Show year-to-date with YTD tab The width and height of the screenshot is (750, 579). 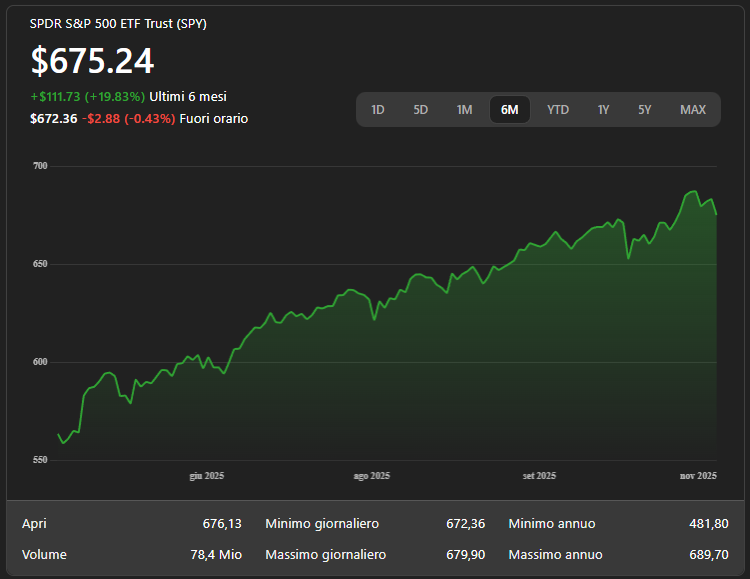click(x=558, y=110)
